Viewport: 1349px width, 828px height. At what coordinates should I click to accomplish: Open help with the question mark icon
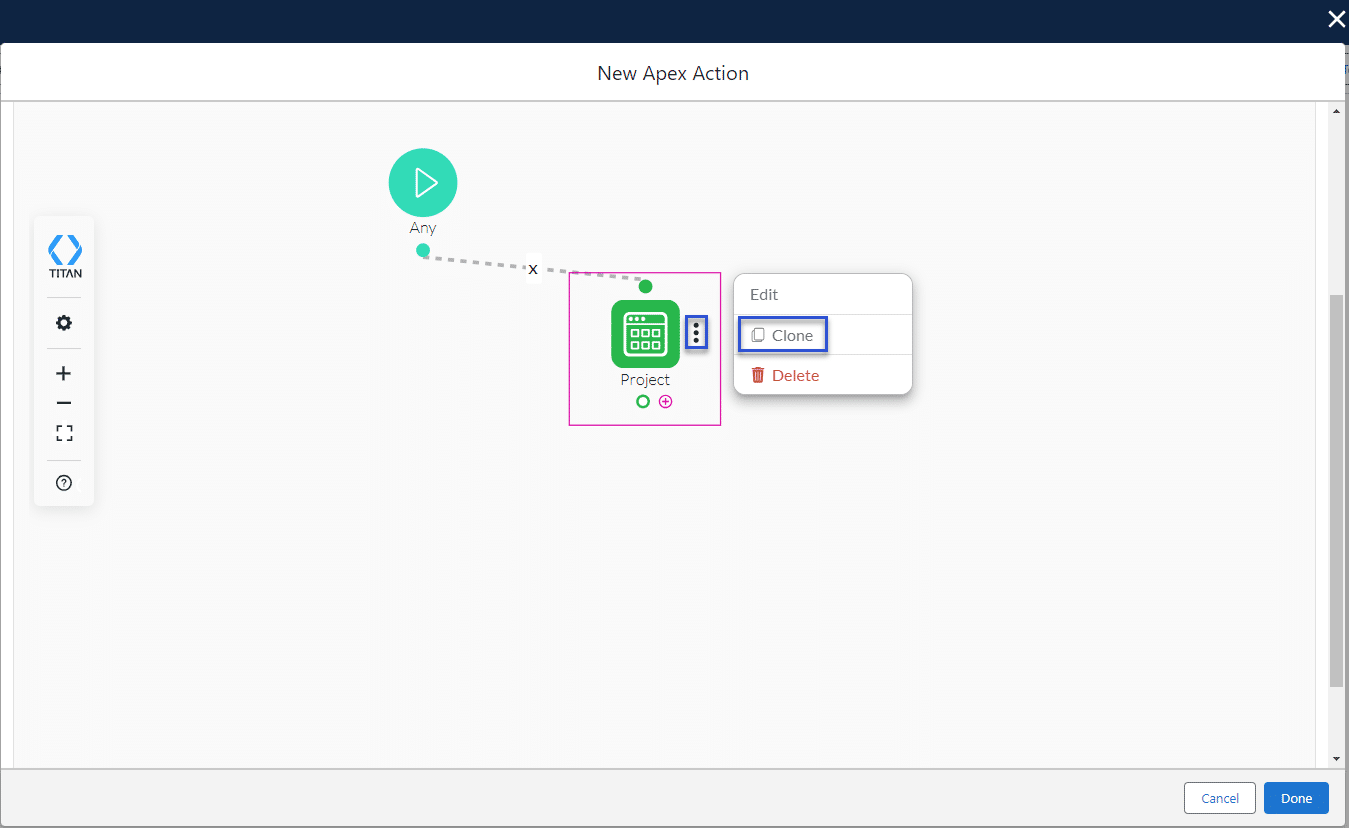[x=64, y=483]
